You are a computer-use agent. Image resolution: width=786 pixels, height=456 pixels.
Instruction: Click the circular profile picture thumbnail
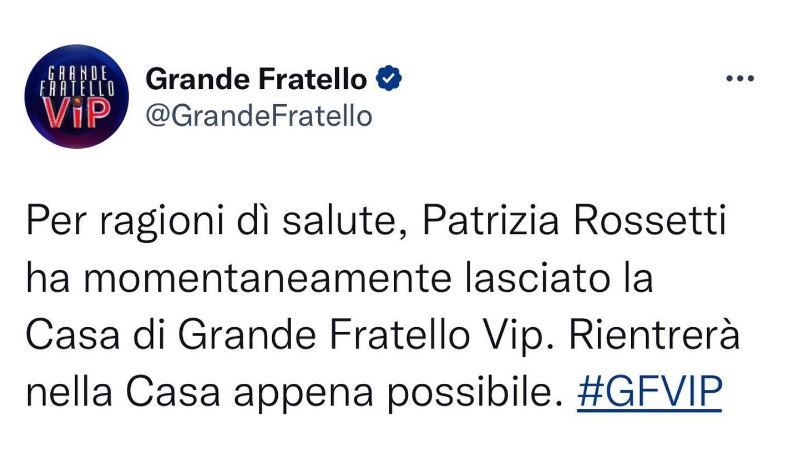(x=77, y=96)
